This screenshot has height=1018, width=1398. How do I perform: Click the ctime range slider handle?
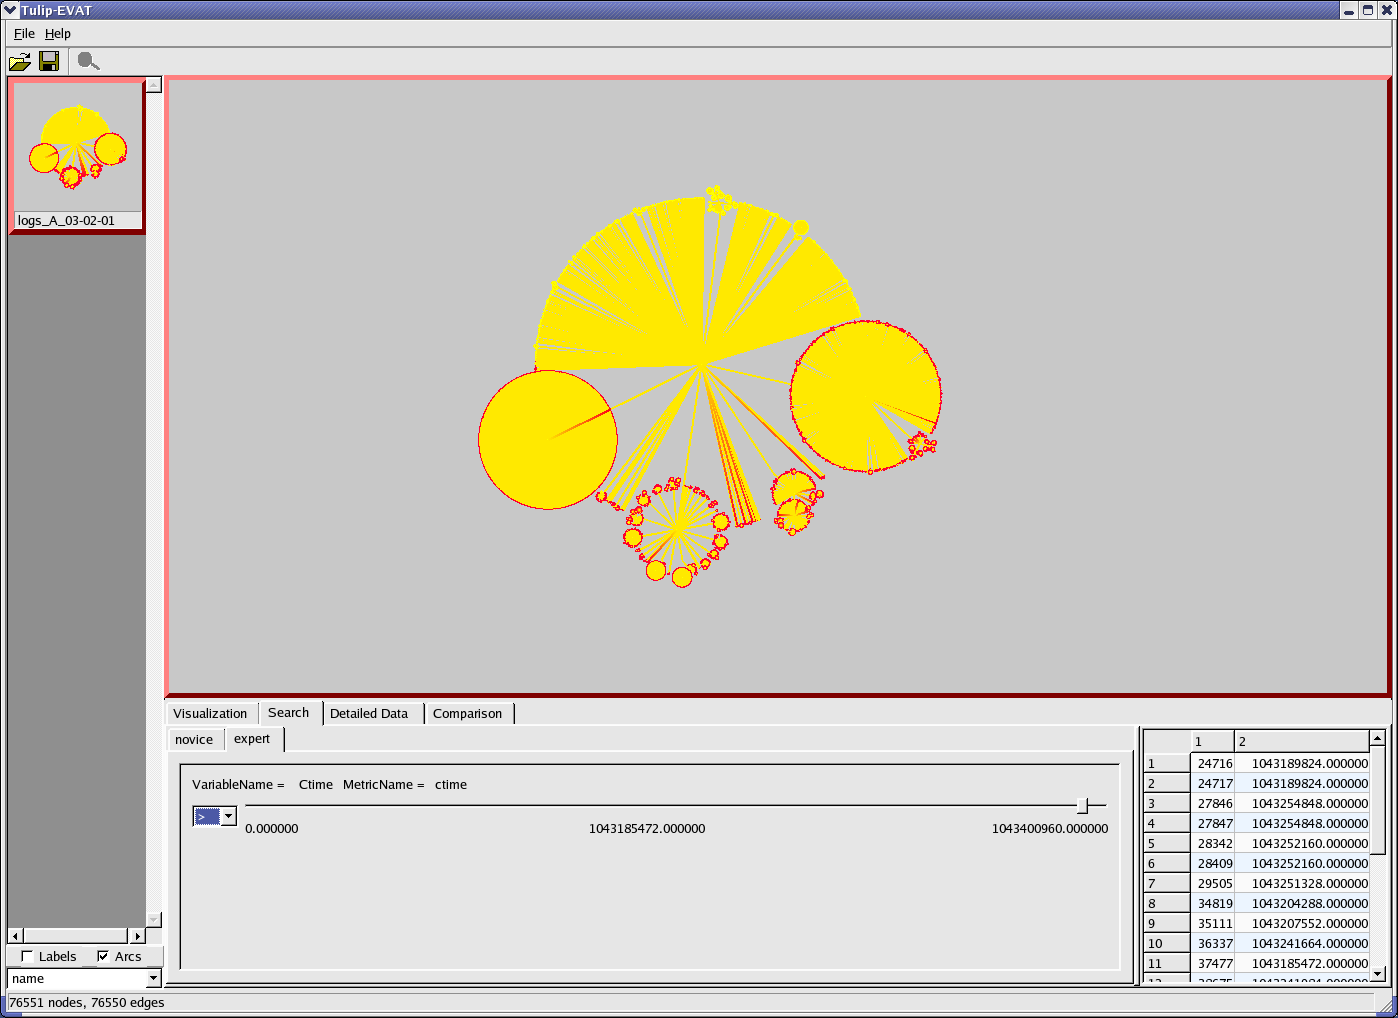coord(1082,806)
